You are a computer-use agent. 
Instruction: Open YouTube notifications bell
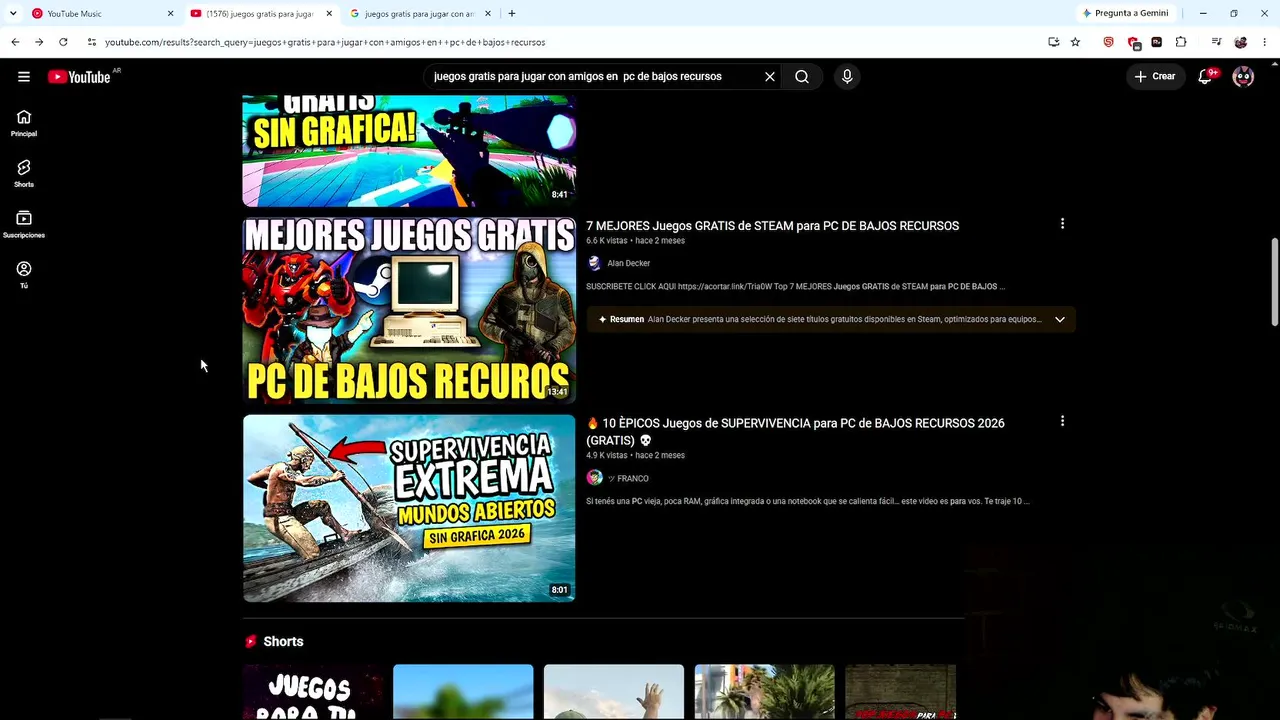tap(1206, 77)
